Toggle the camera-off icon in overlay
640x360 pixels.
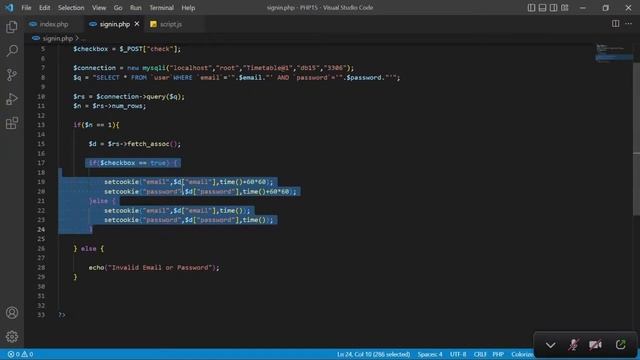[596, 345]
